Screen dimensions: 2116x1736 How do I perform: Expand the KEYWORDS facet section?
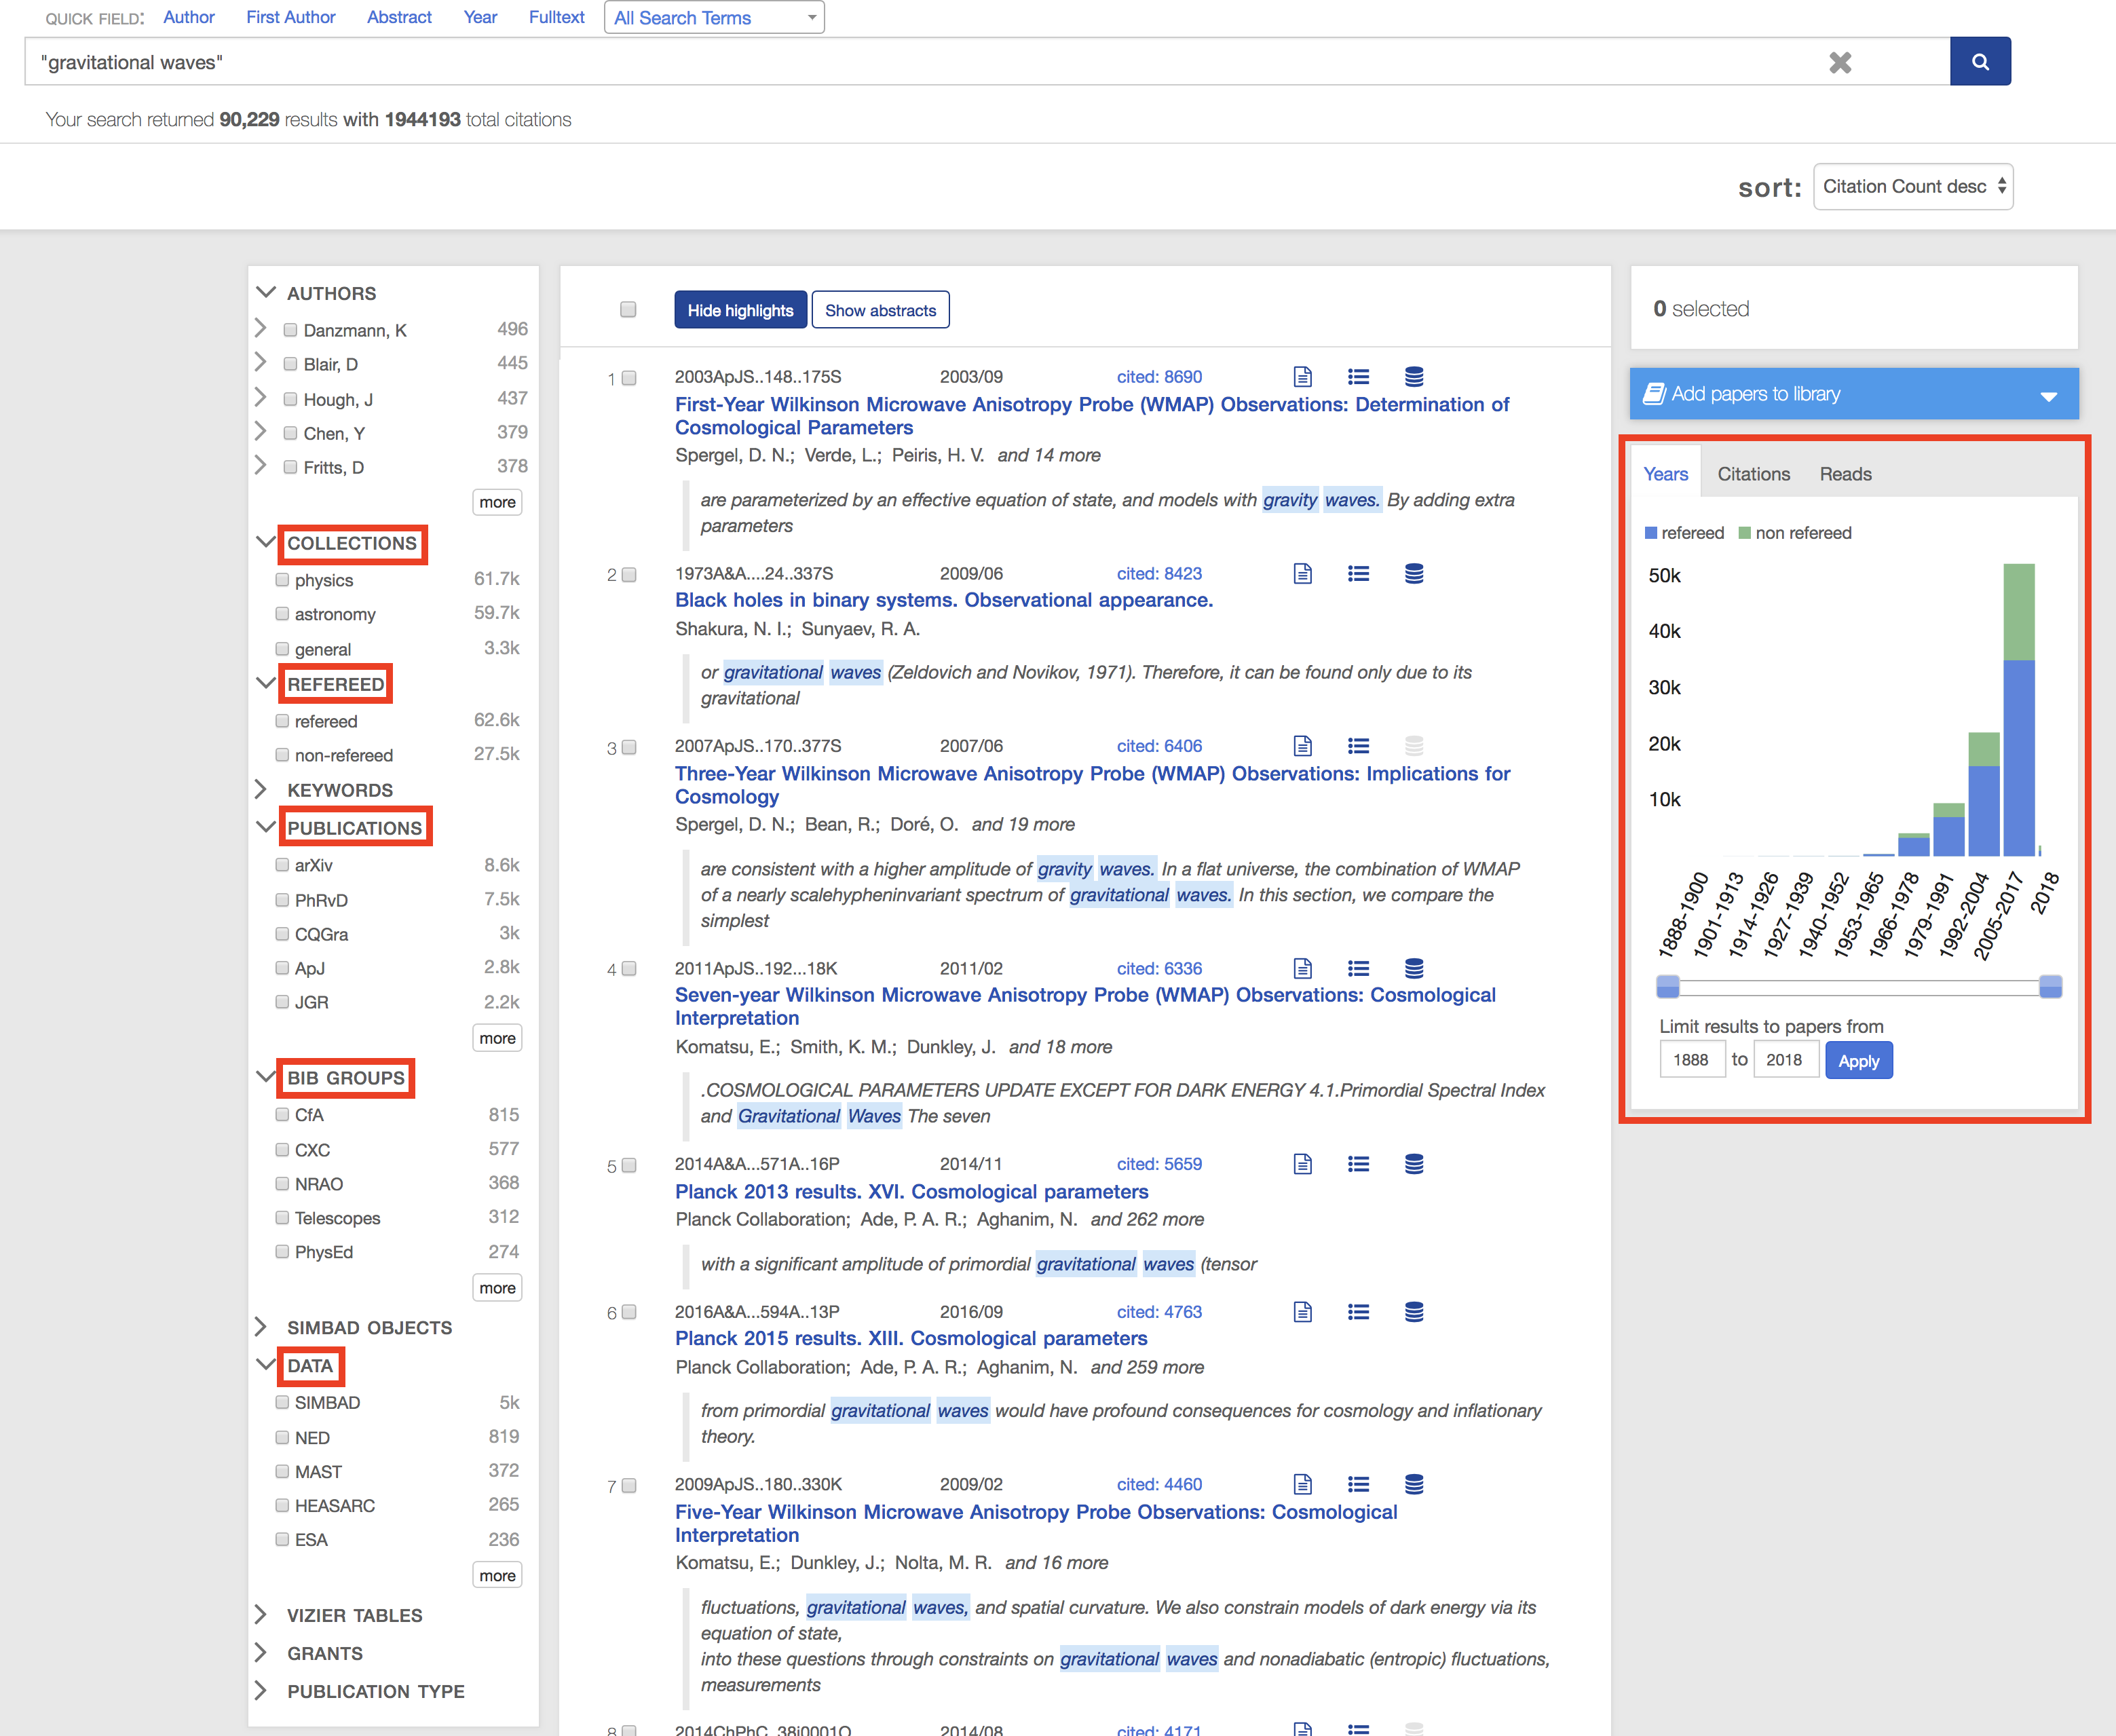tap(262, 790)
